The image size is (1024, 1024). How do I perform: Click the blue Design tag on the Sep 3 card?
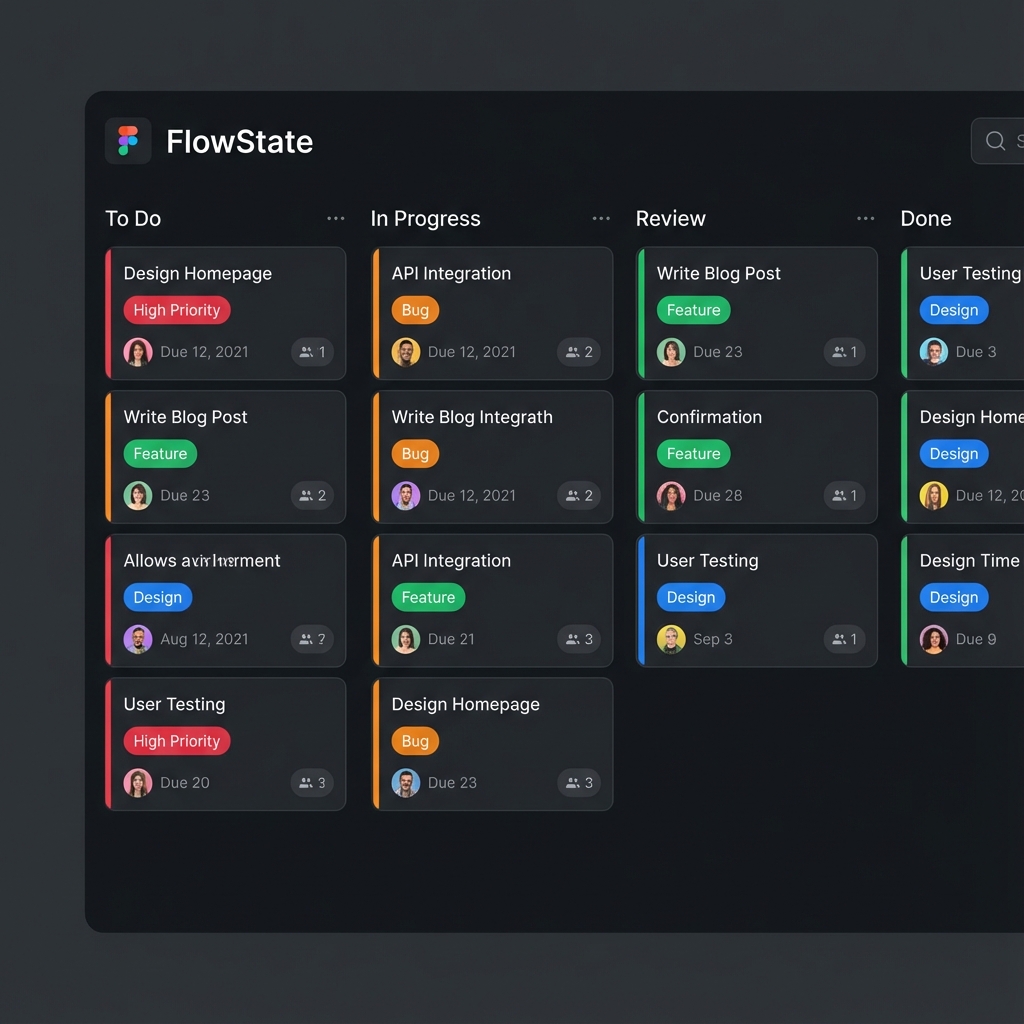pyautogui.click(x=690, y=598)
